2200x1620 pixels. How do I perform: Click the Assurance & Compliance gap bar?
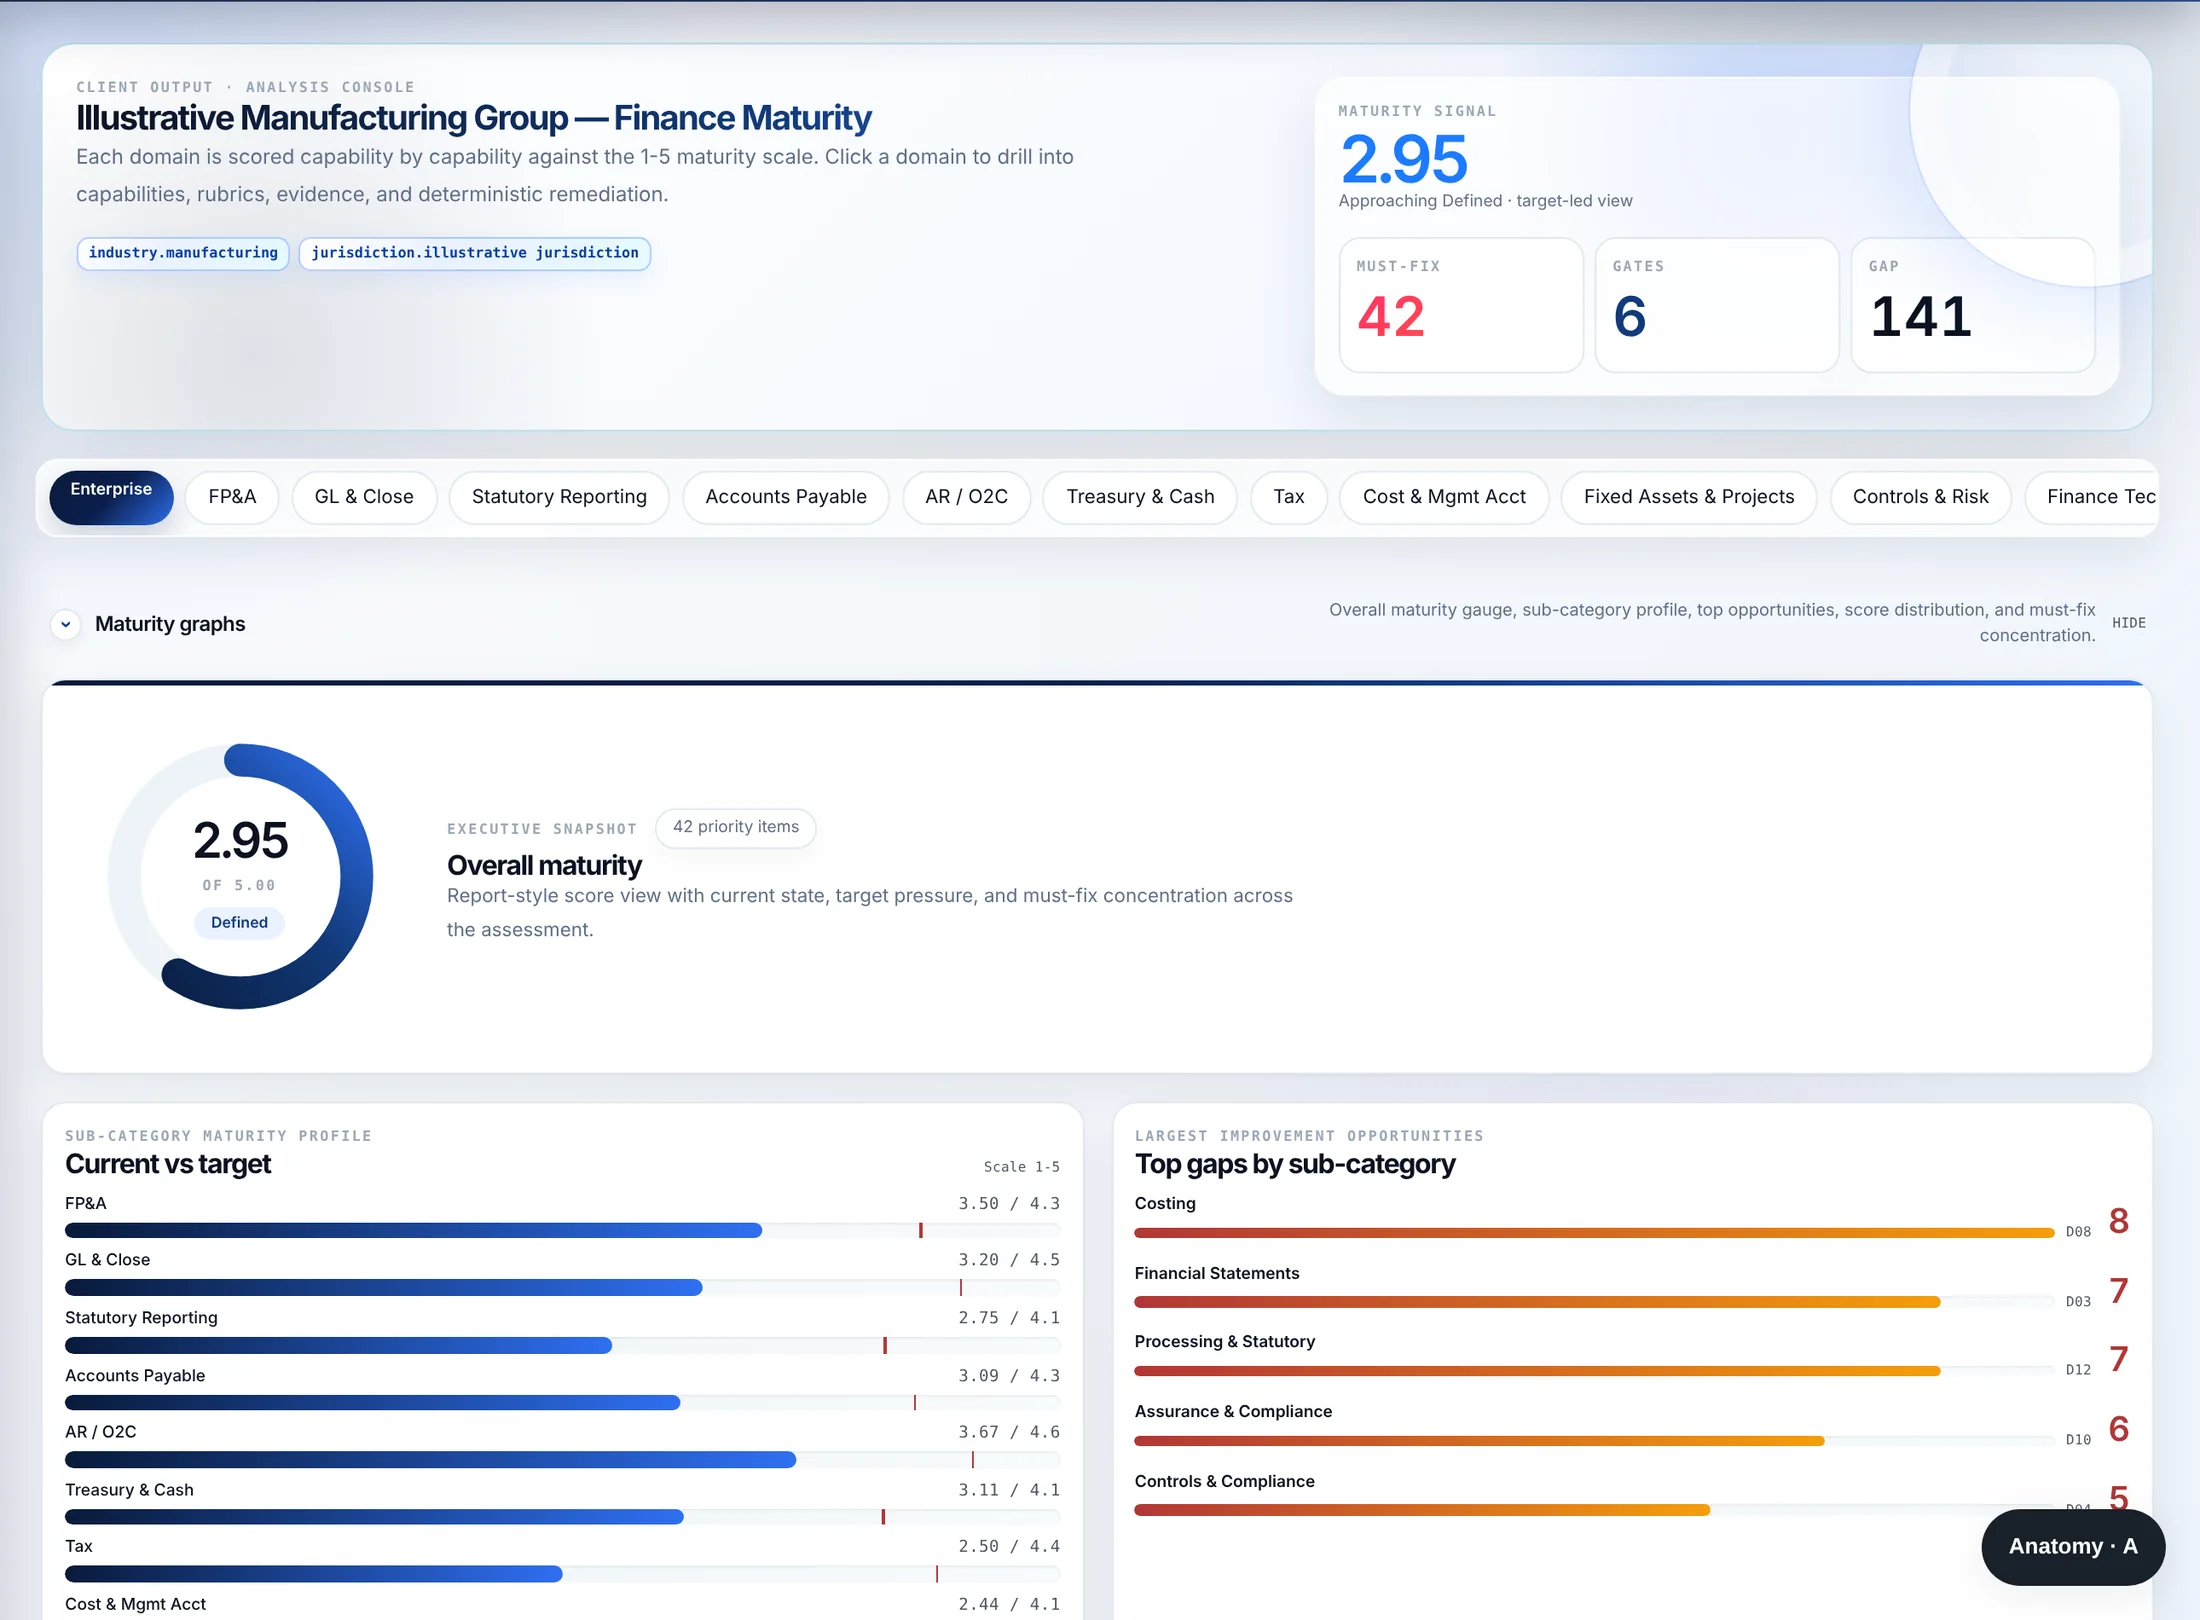pyautogui.click(x=1594, y=1441)
